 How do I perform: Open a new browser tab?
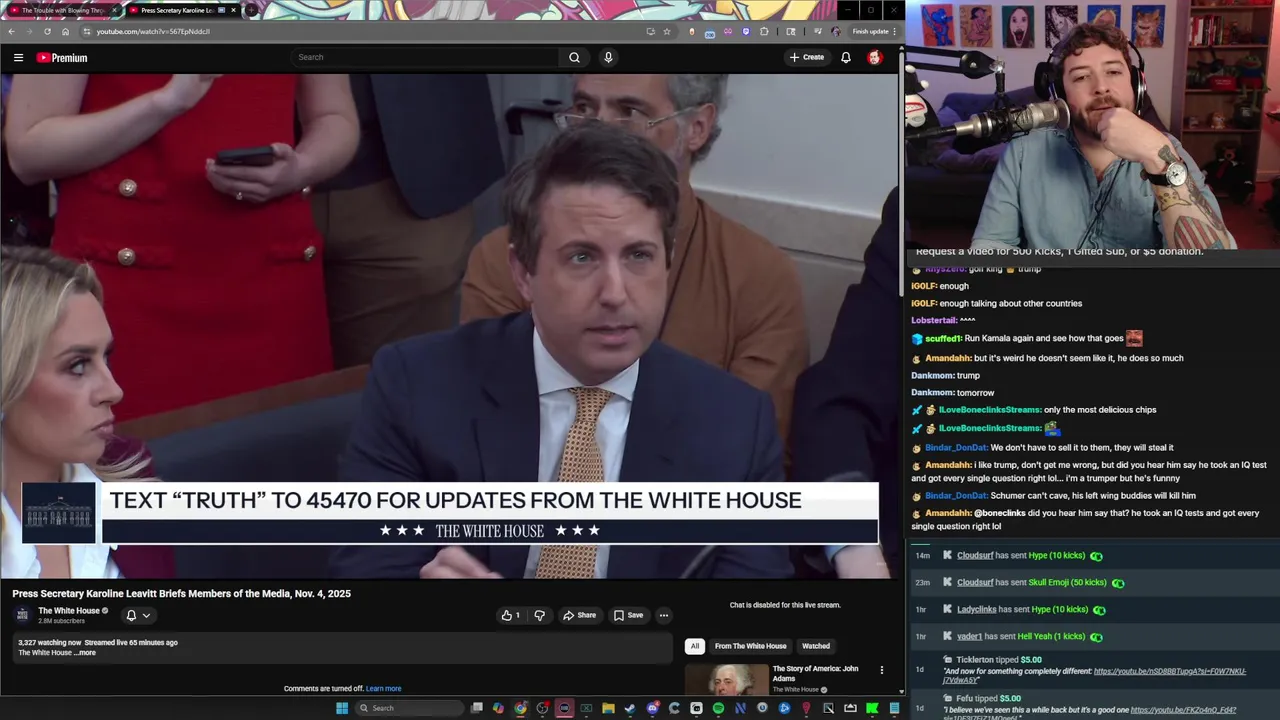pos(251,10)
